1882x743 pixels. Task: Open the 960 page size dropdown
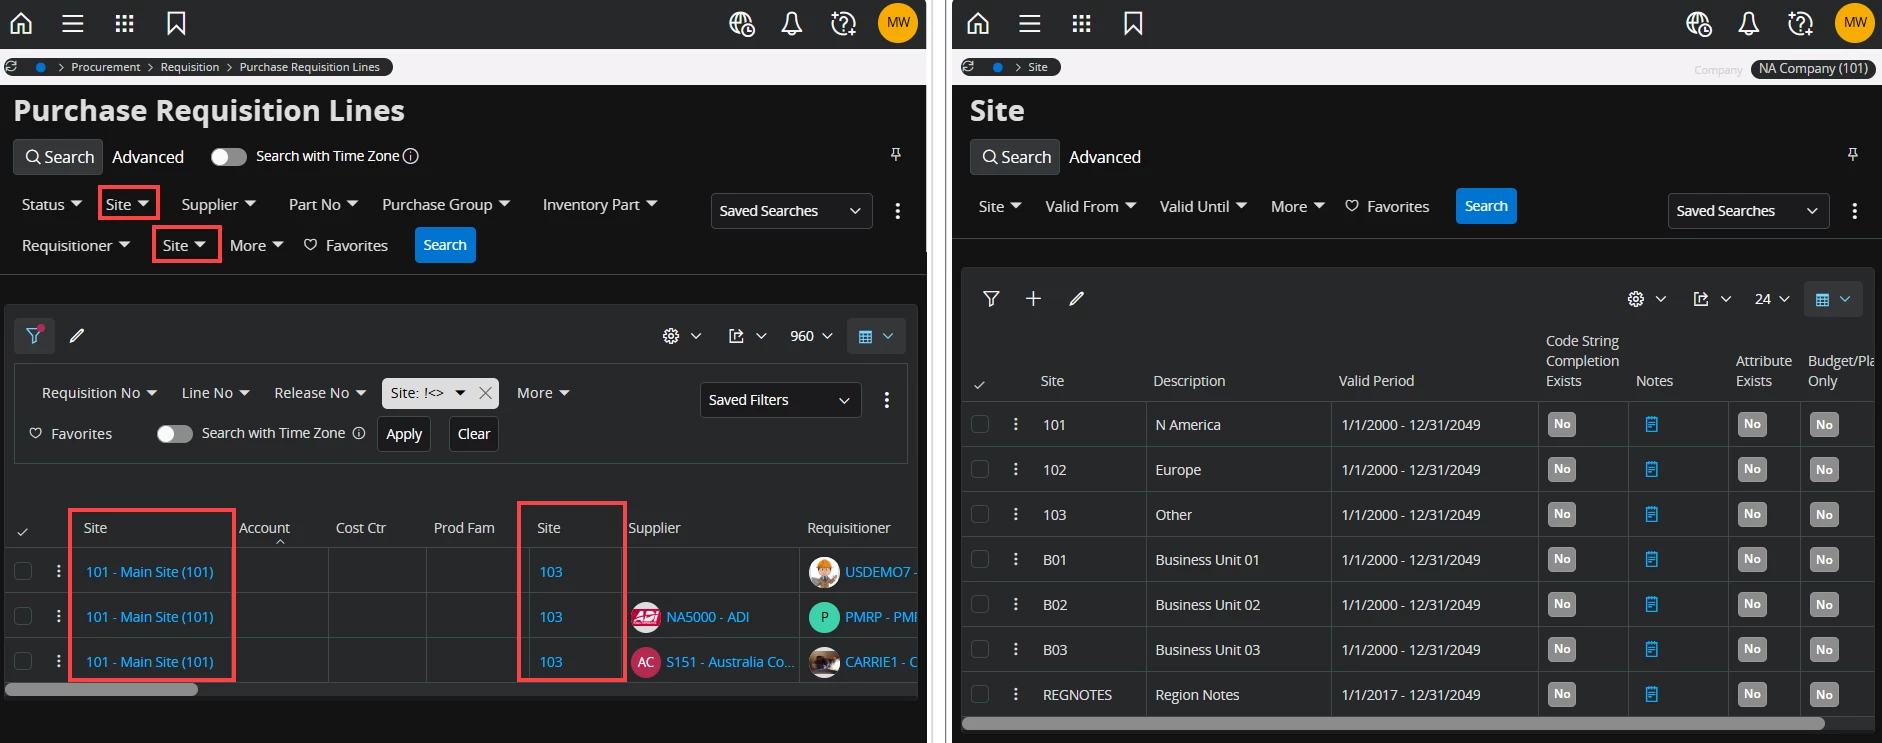click(x=811, y=336)
